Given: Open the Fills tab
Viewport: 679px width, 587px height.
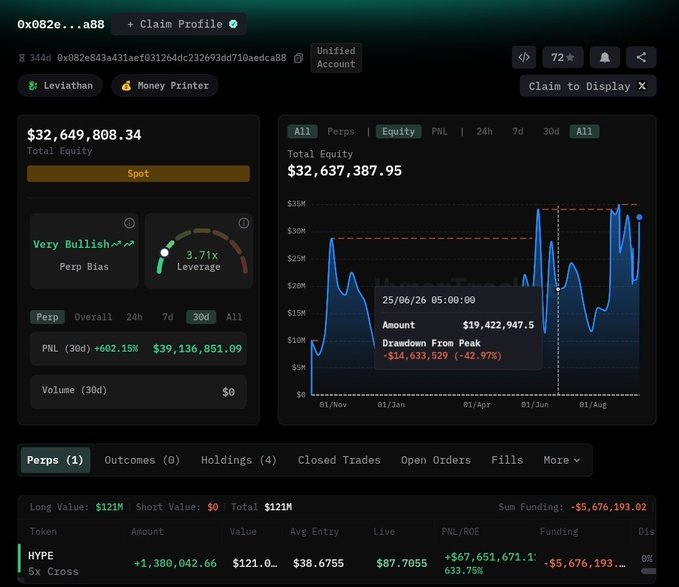Looking at the screenshot, I should (507, 460).
